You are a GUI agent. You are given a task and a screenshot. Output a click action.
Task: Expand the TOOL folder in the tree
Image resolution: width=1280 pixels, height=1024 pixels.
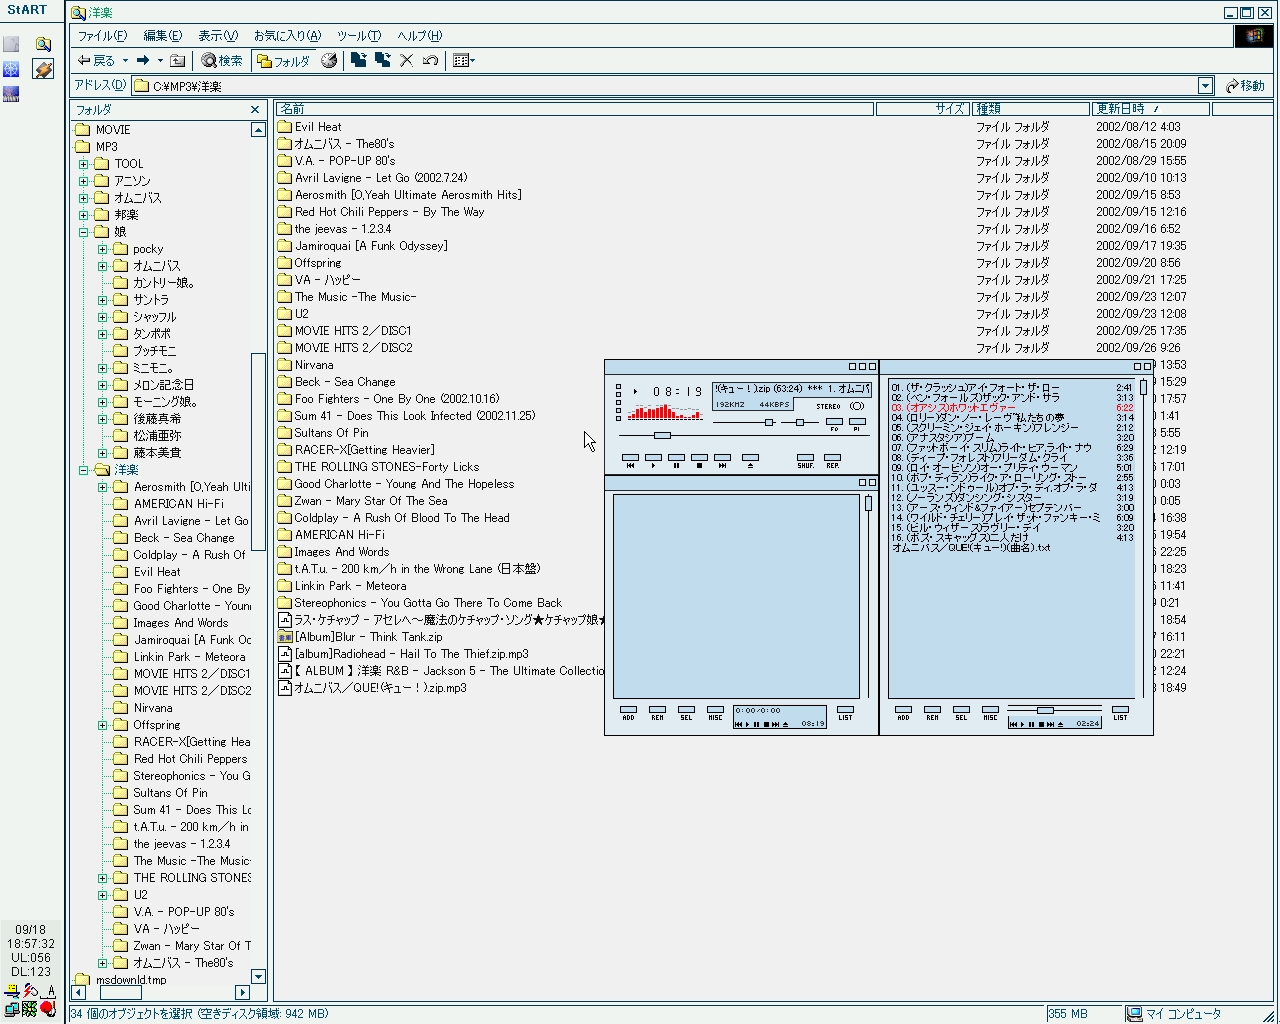point(83,164)
